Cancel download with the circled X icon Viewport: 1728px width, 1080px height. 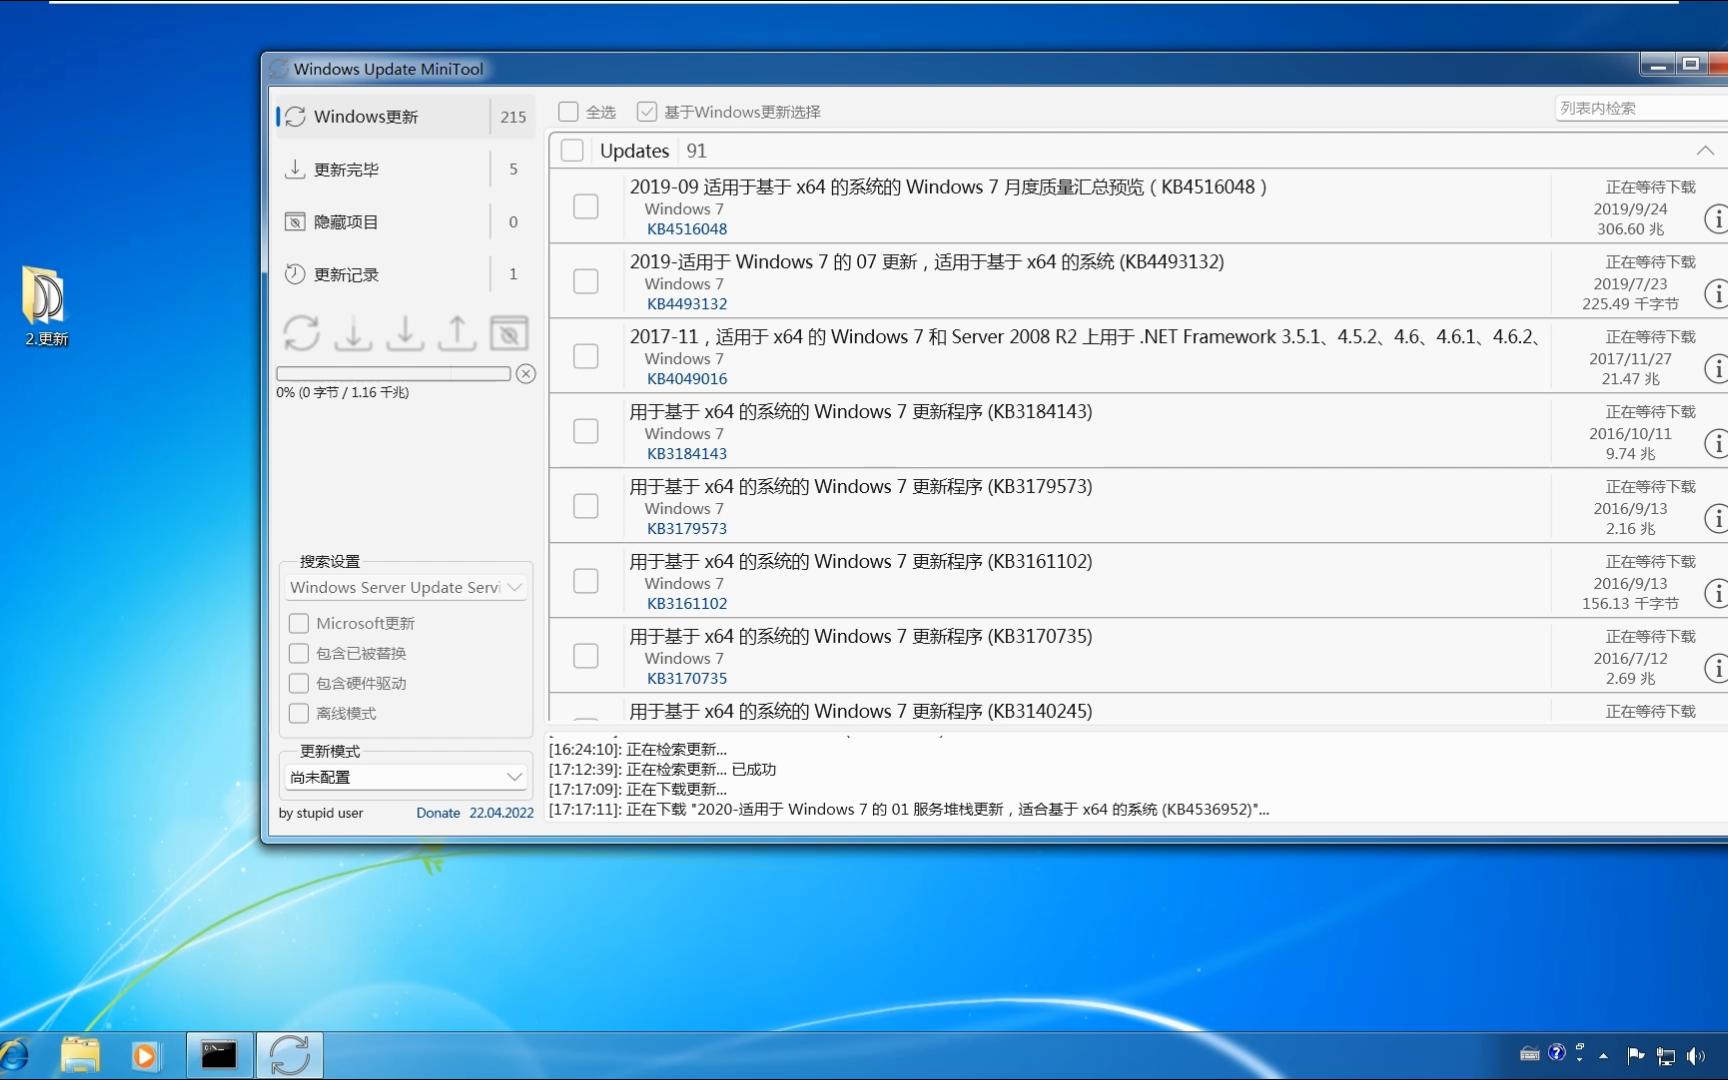[x=526, y=374]
